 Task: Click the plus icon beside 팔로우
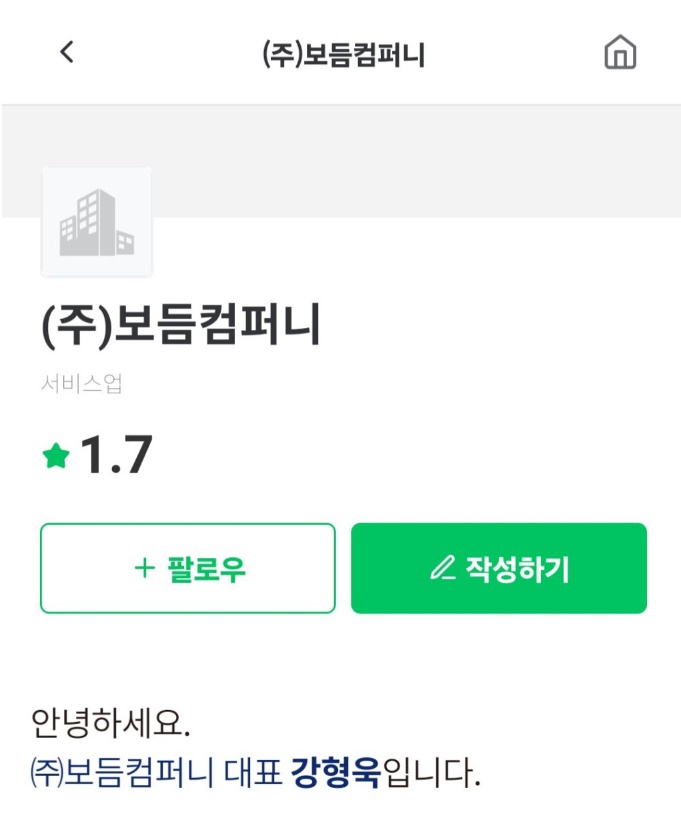(145, 568)
